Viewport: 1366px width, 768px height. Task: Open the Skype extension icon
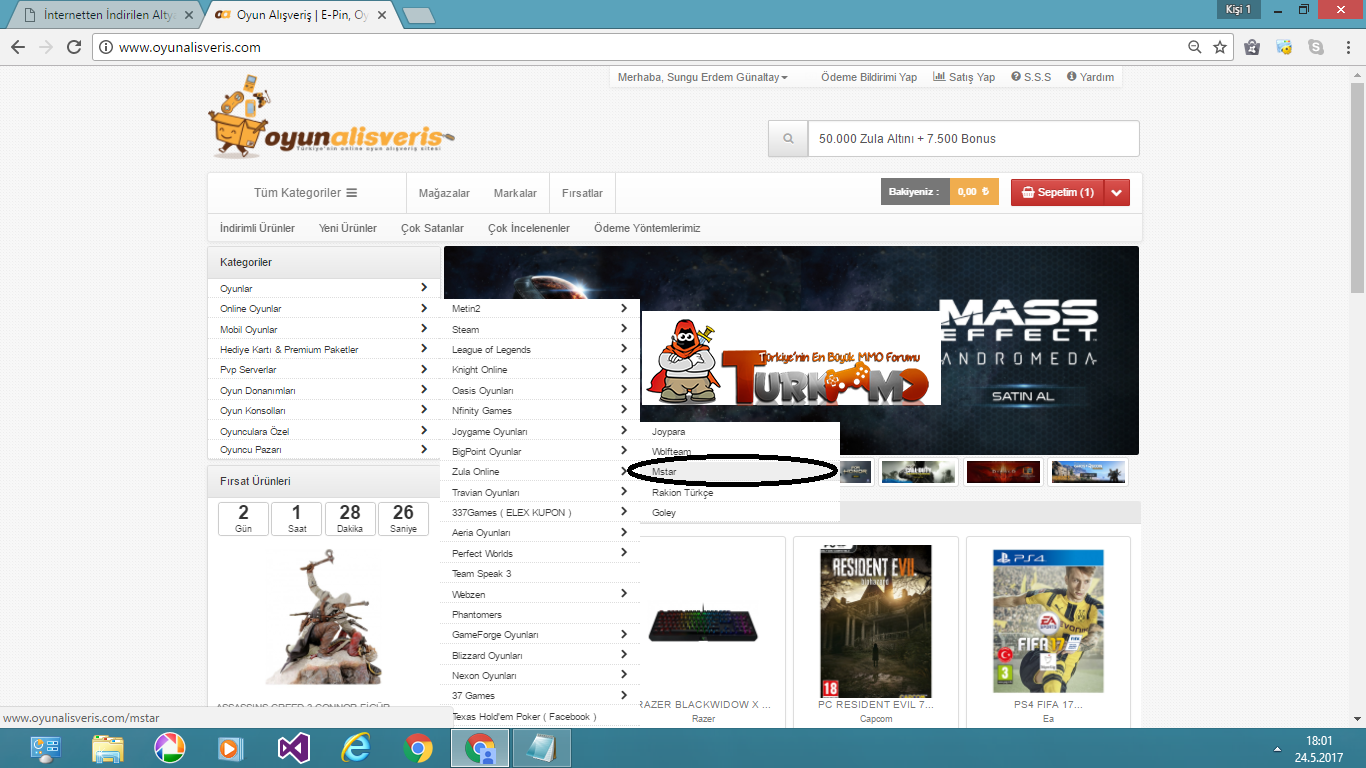pyautogui.click(x=1316, y=47)
